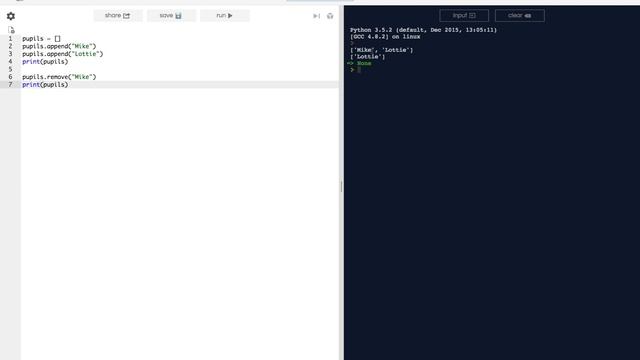The width and height of the screenshot is (640, 360).
Task: Click the debugger step icon
Action: coord(316,16)
